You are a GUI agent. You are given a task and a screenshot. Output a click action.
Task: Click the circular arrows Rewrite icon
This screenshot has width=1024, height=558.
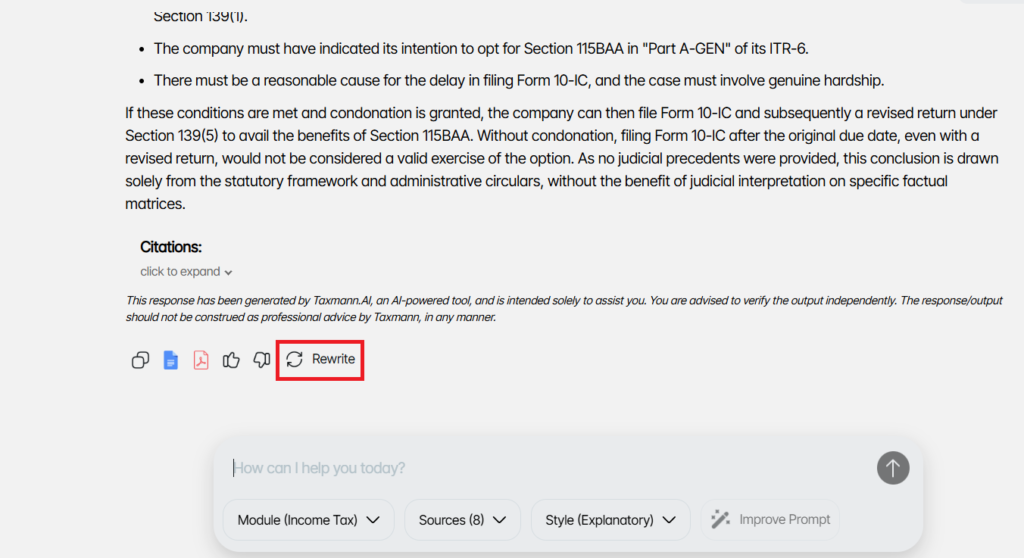point(294,359)
